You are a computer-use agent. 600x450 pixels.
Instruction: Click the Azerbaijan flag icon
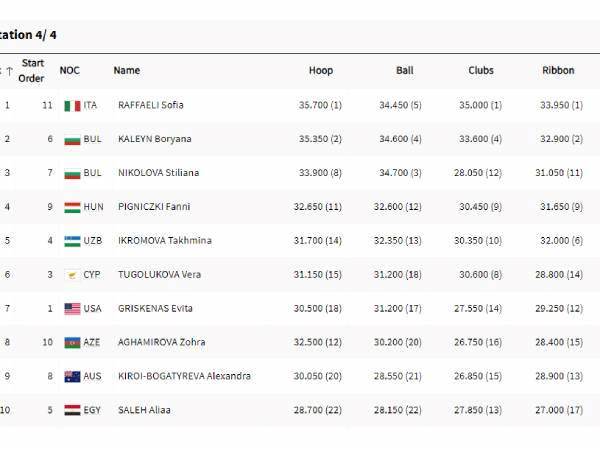coord(72,342)
